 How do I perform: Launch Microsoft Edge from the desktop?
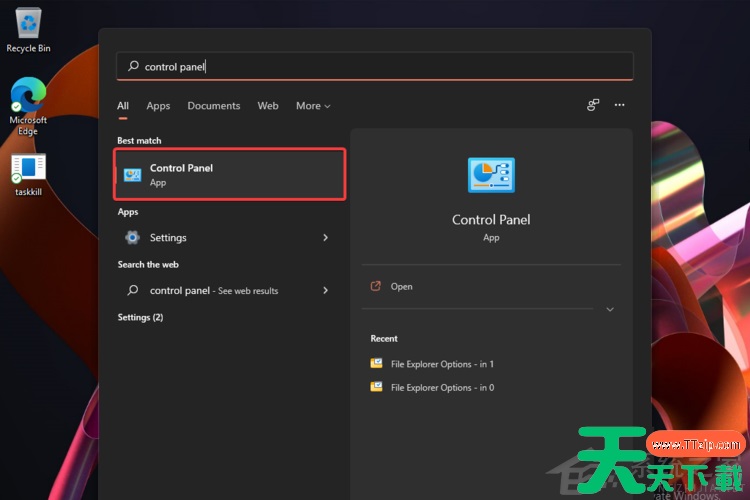pos(28,106)
